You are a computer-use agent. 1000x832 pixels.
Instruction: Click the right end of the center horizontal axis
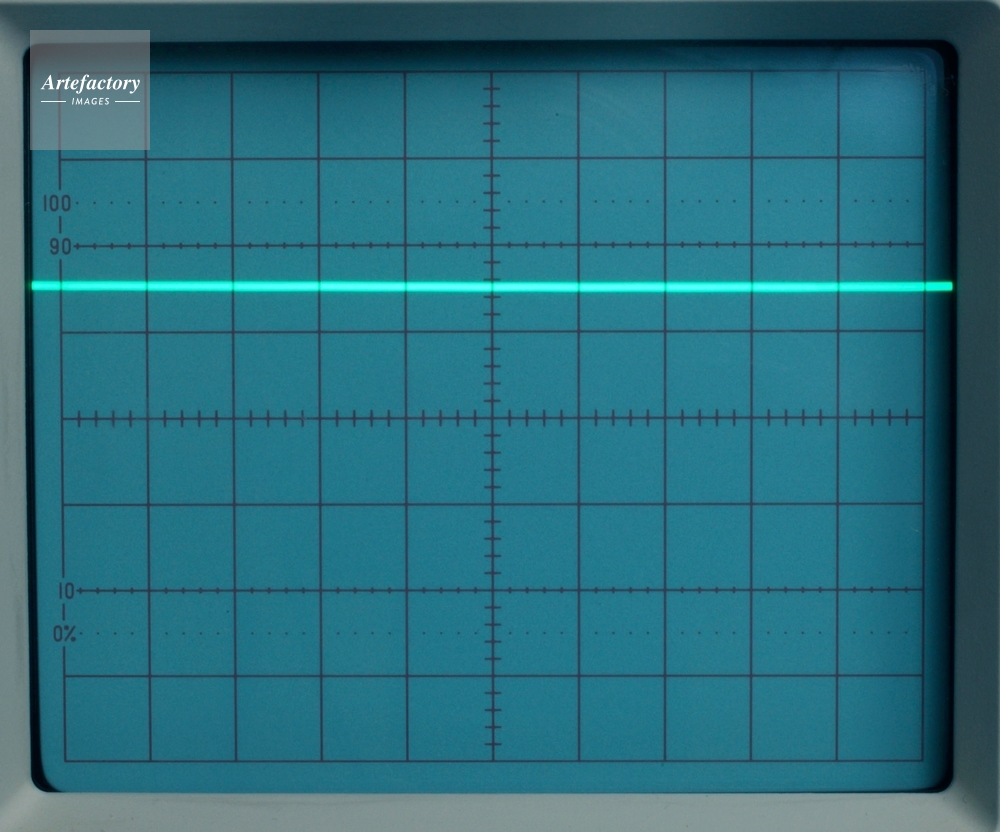(922, 418)
